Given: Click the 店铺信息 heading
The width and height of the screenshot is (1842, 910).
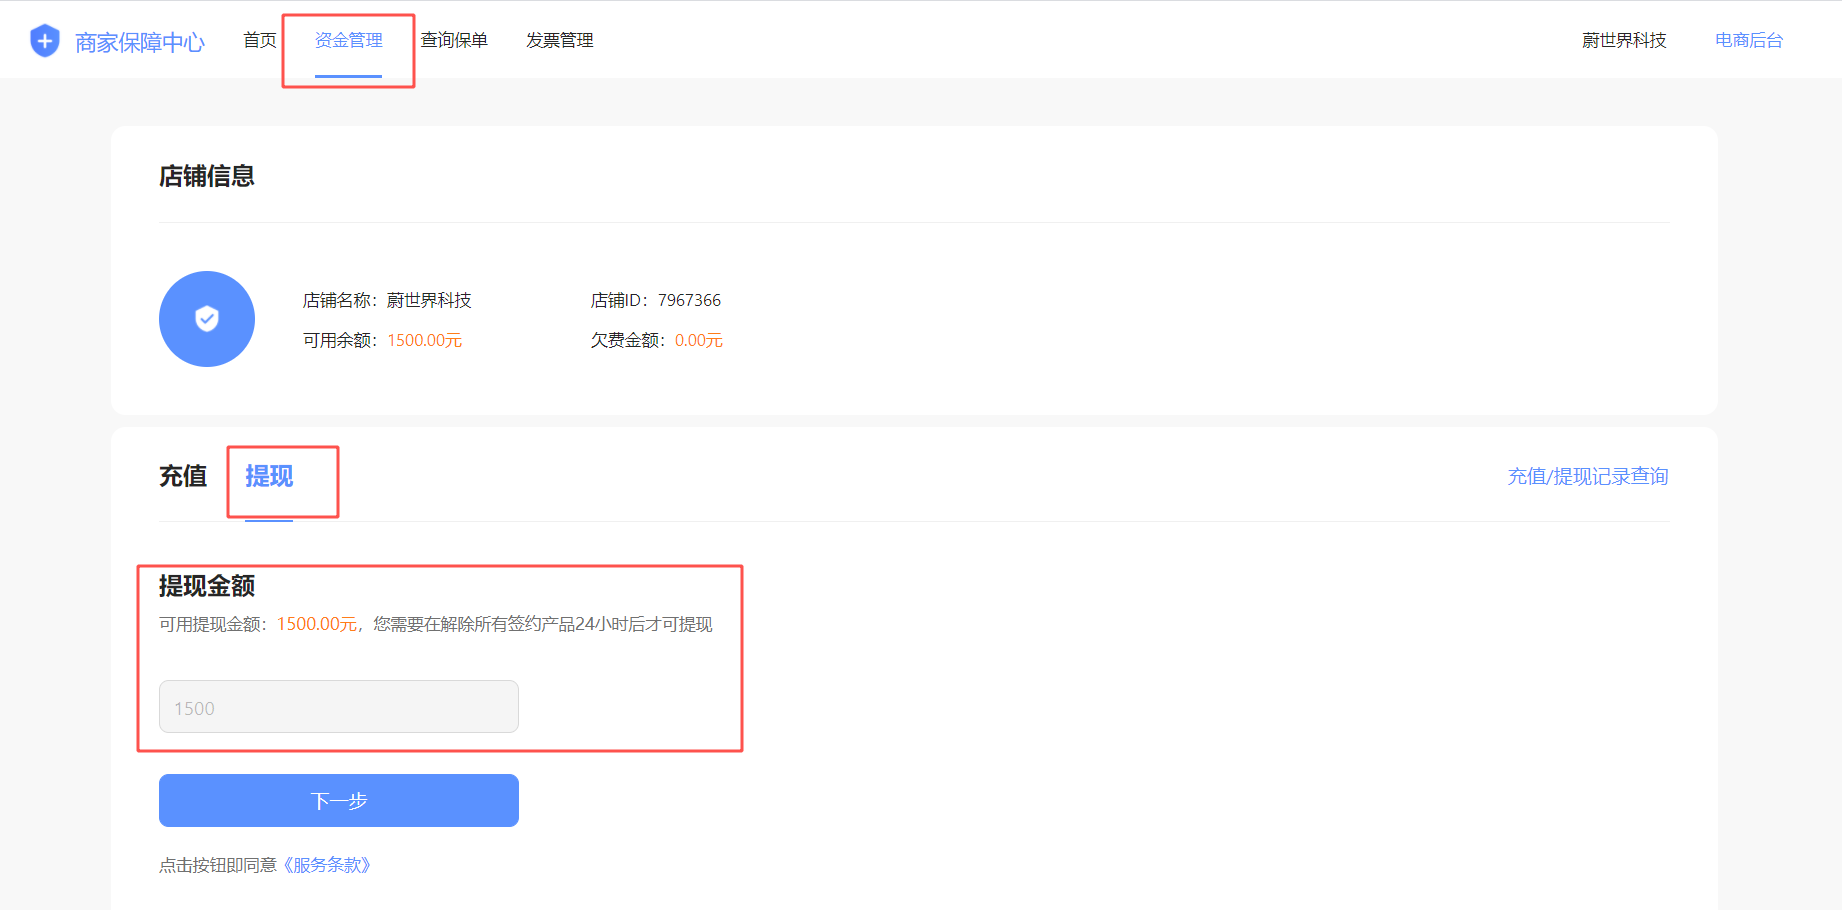Looking at the screenshot, I should pyautogui.click(x=207, y=176).
